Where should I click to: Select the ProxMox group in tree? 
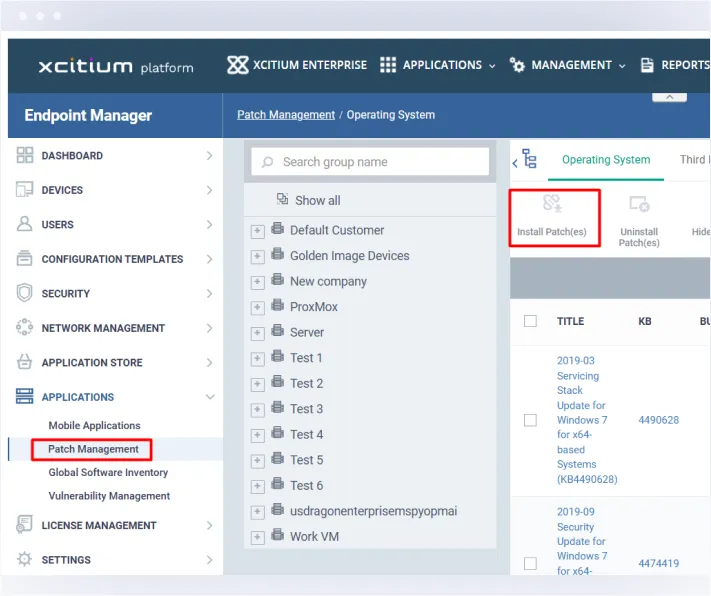(313, 307)
